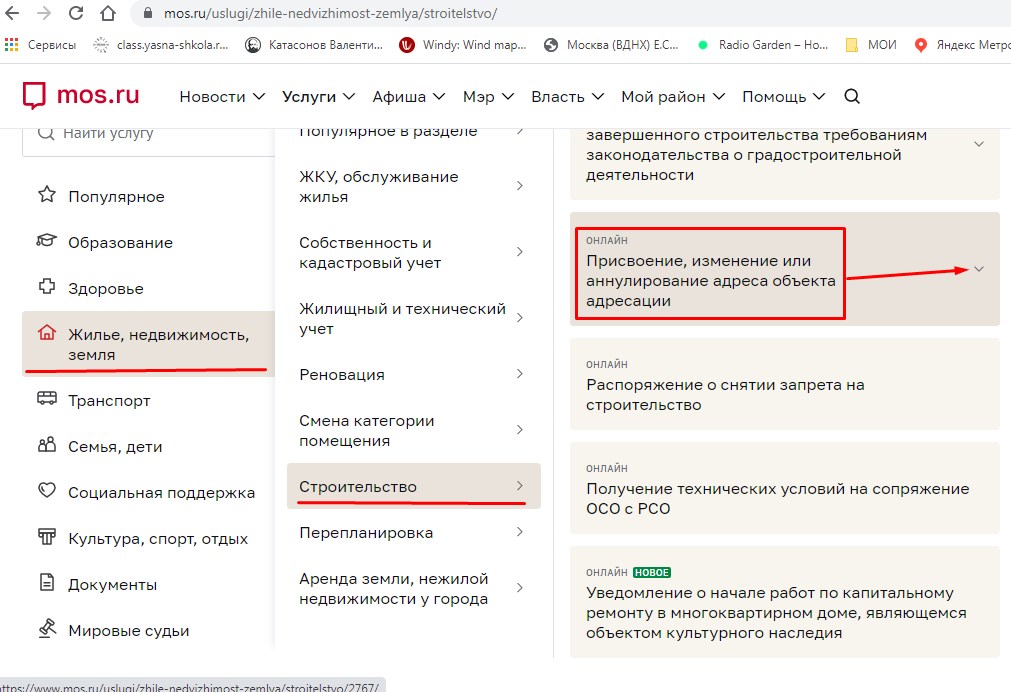Expand Смена категории помещения chevron
The height and width of the screenshot is (692, 1011).
click(520, 430)
